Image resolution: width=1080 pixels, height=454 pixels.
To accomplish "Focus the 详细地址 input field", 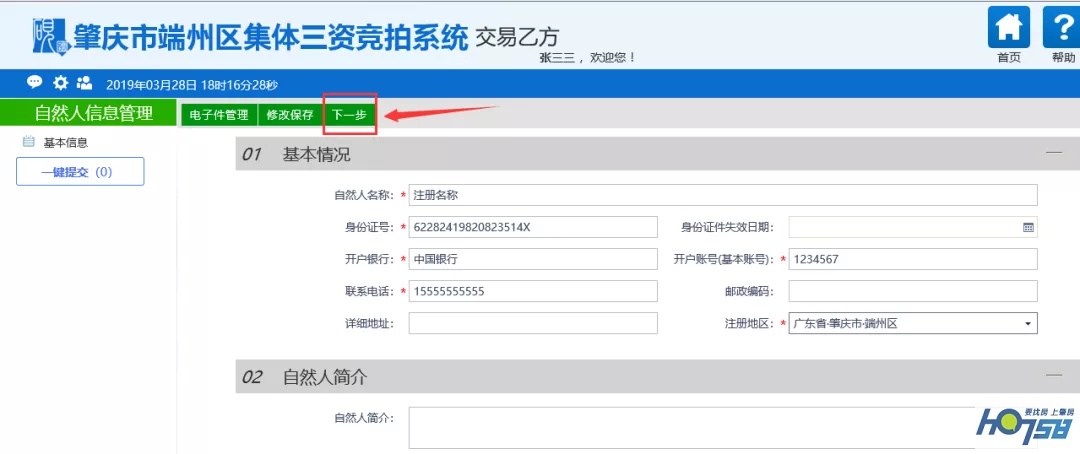I will 533,323.
